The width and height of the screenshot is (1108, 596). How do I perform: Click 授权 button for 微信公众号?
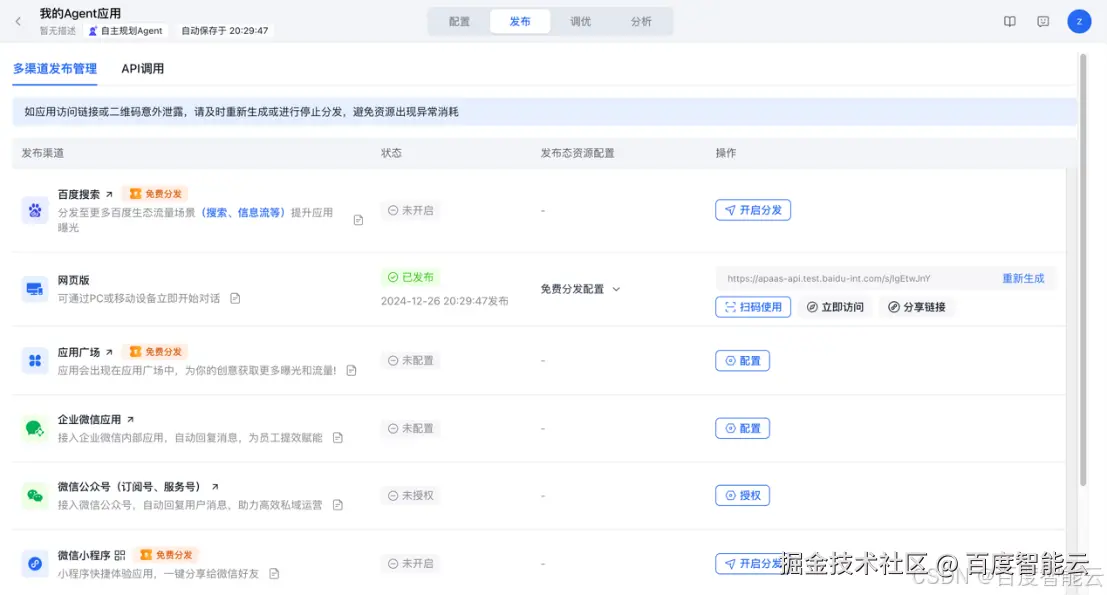pyautogui.click(x=742, y=495)
